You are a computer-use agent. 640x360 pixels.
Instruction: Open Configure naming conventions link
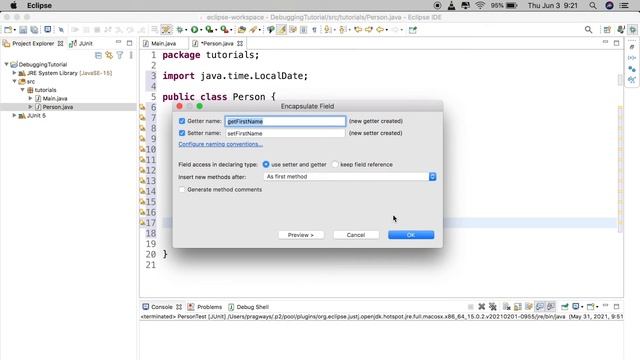pyautogui.click(x=220, y=144)
